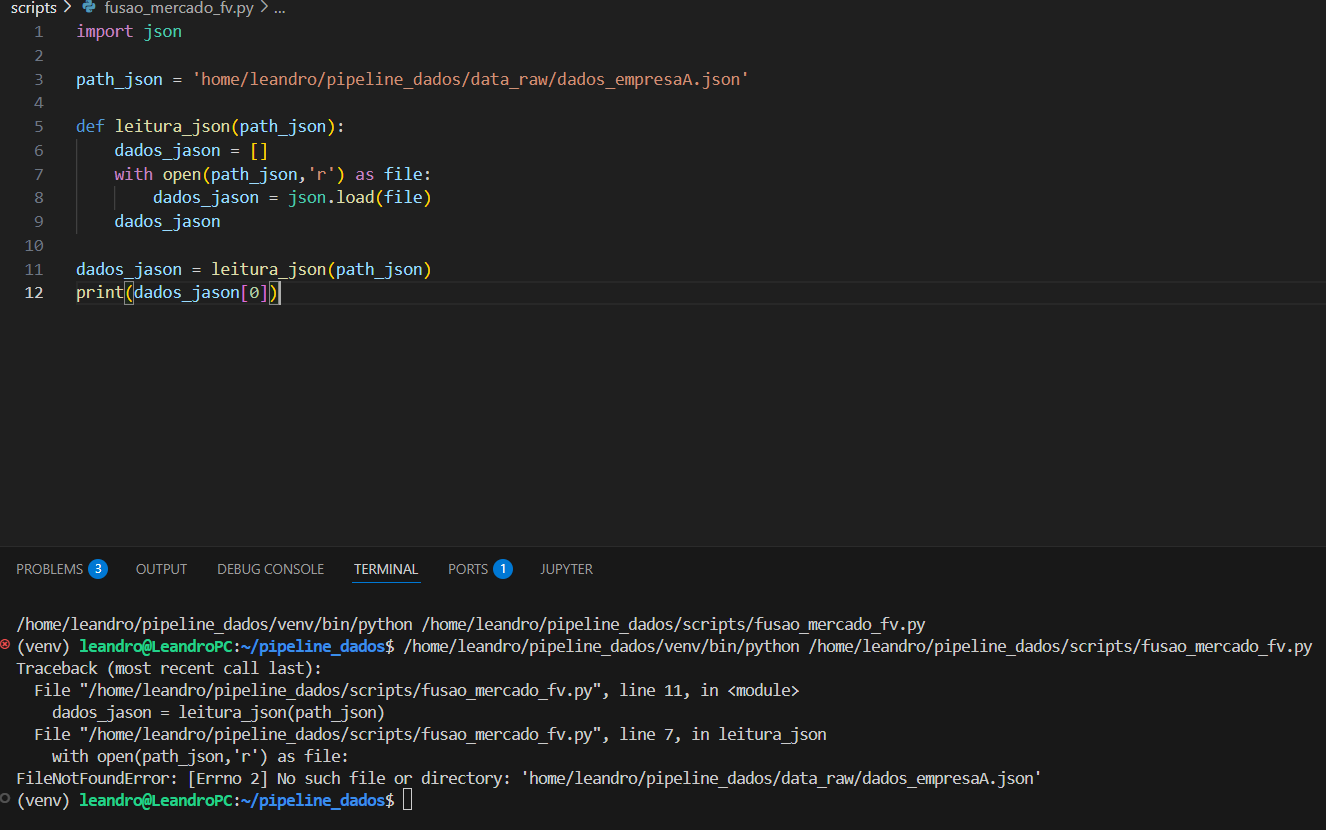Click the 'import json' line

click(129, 31)
